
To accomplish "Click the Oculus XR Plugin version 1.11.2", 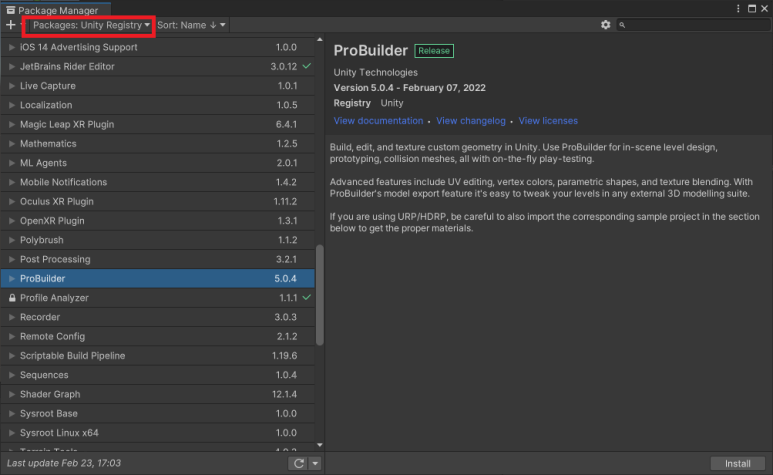I will coord(285,202).
